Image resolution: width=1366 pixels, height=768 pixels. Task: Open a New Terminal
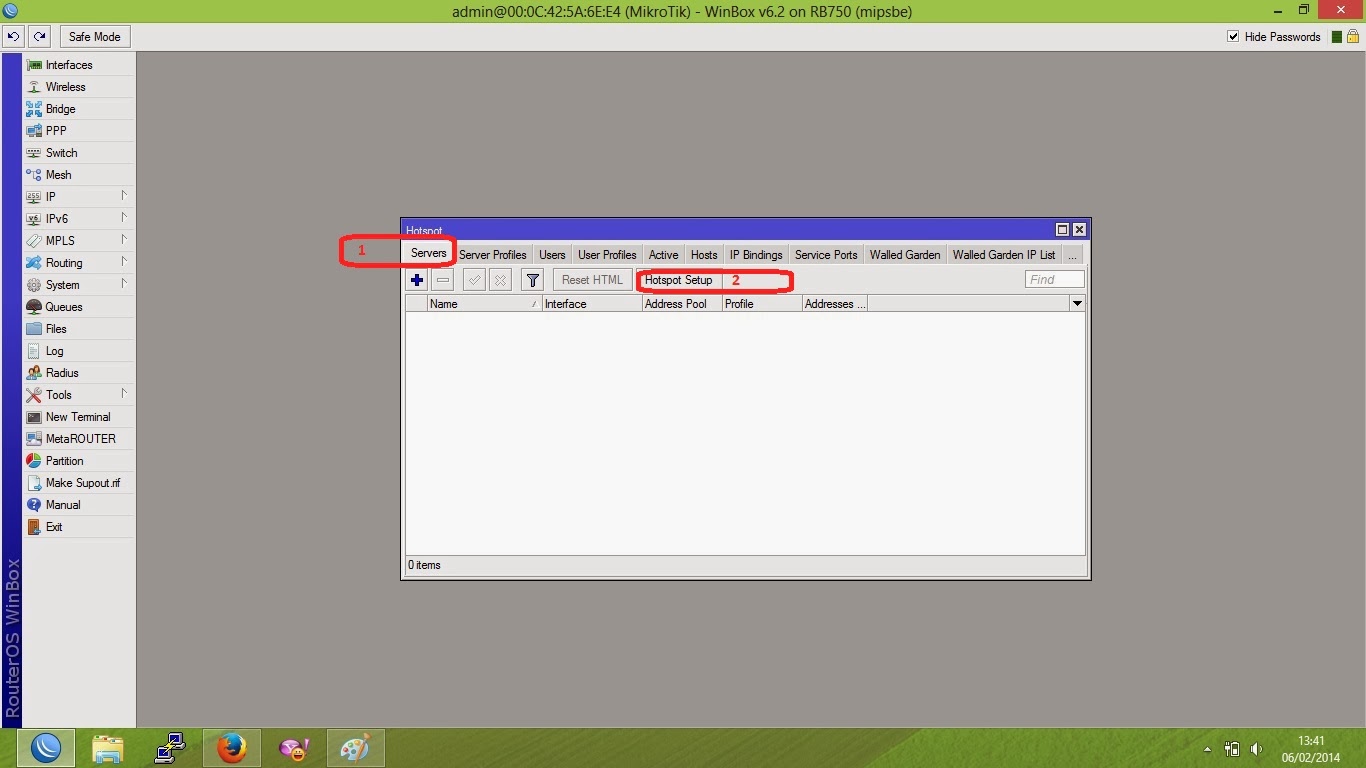tap(79, 417)
